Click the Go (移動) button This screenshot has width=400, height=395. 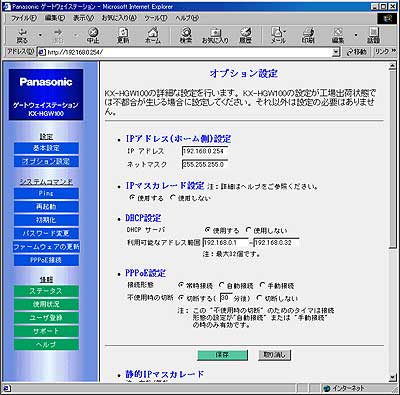point(356,52)
